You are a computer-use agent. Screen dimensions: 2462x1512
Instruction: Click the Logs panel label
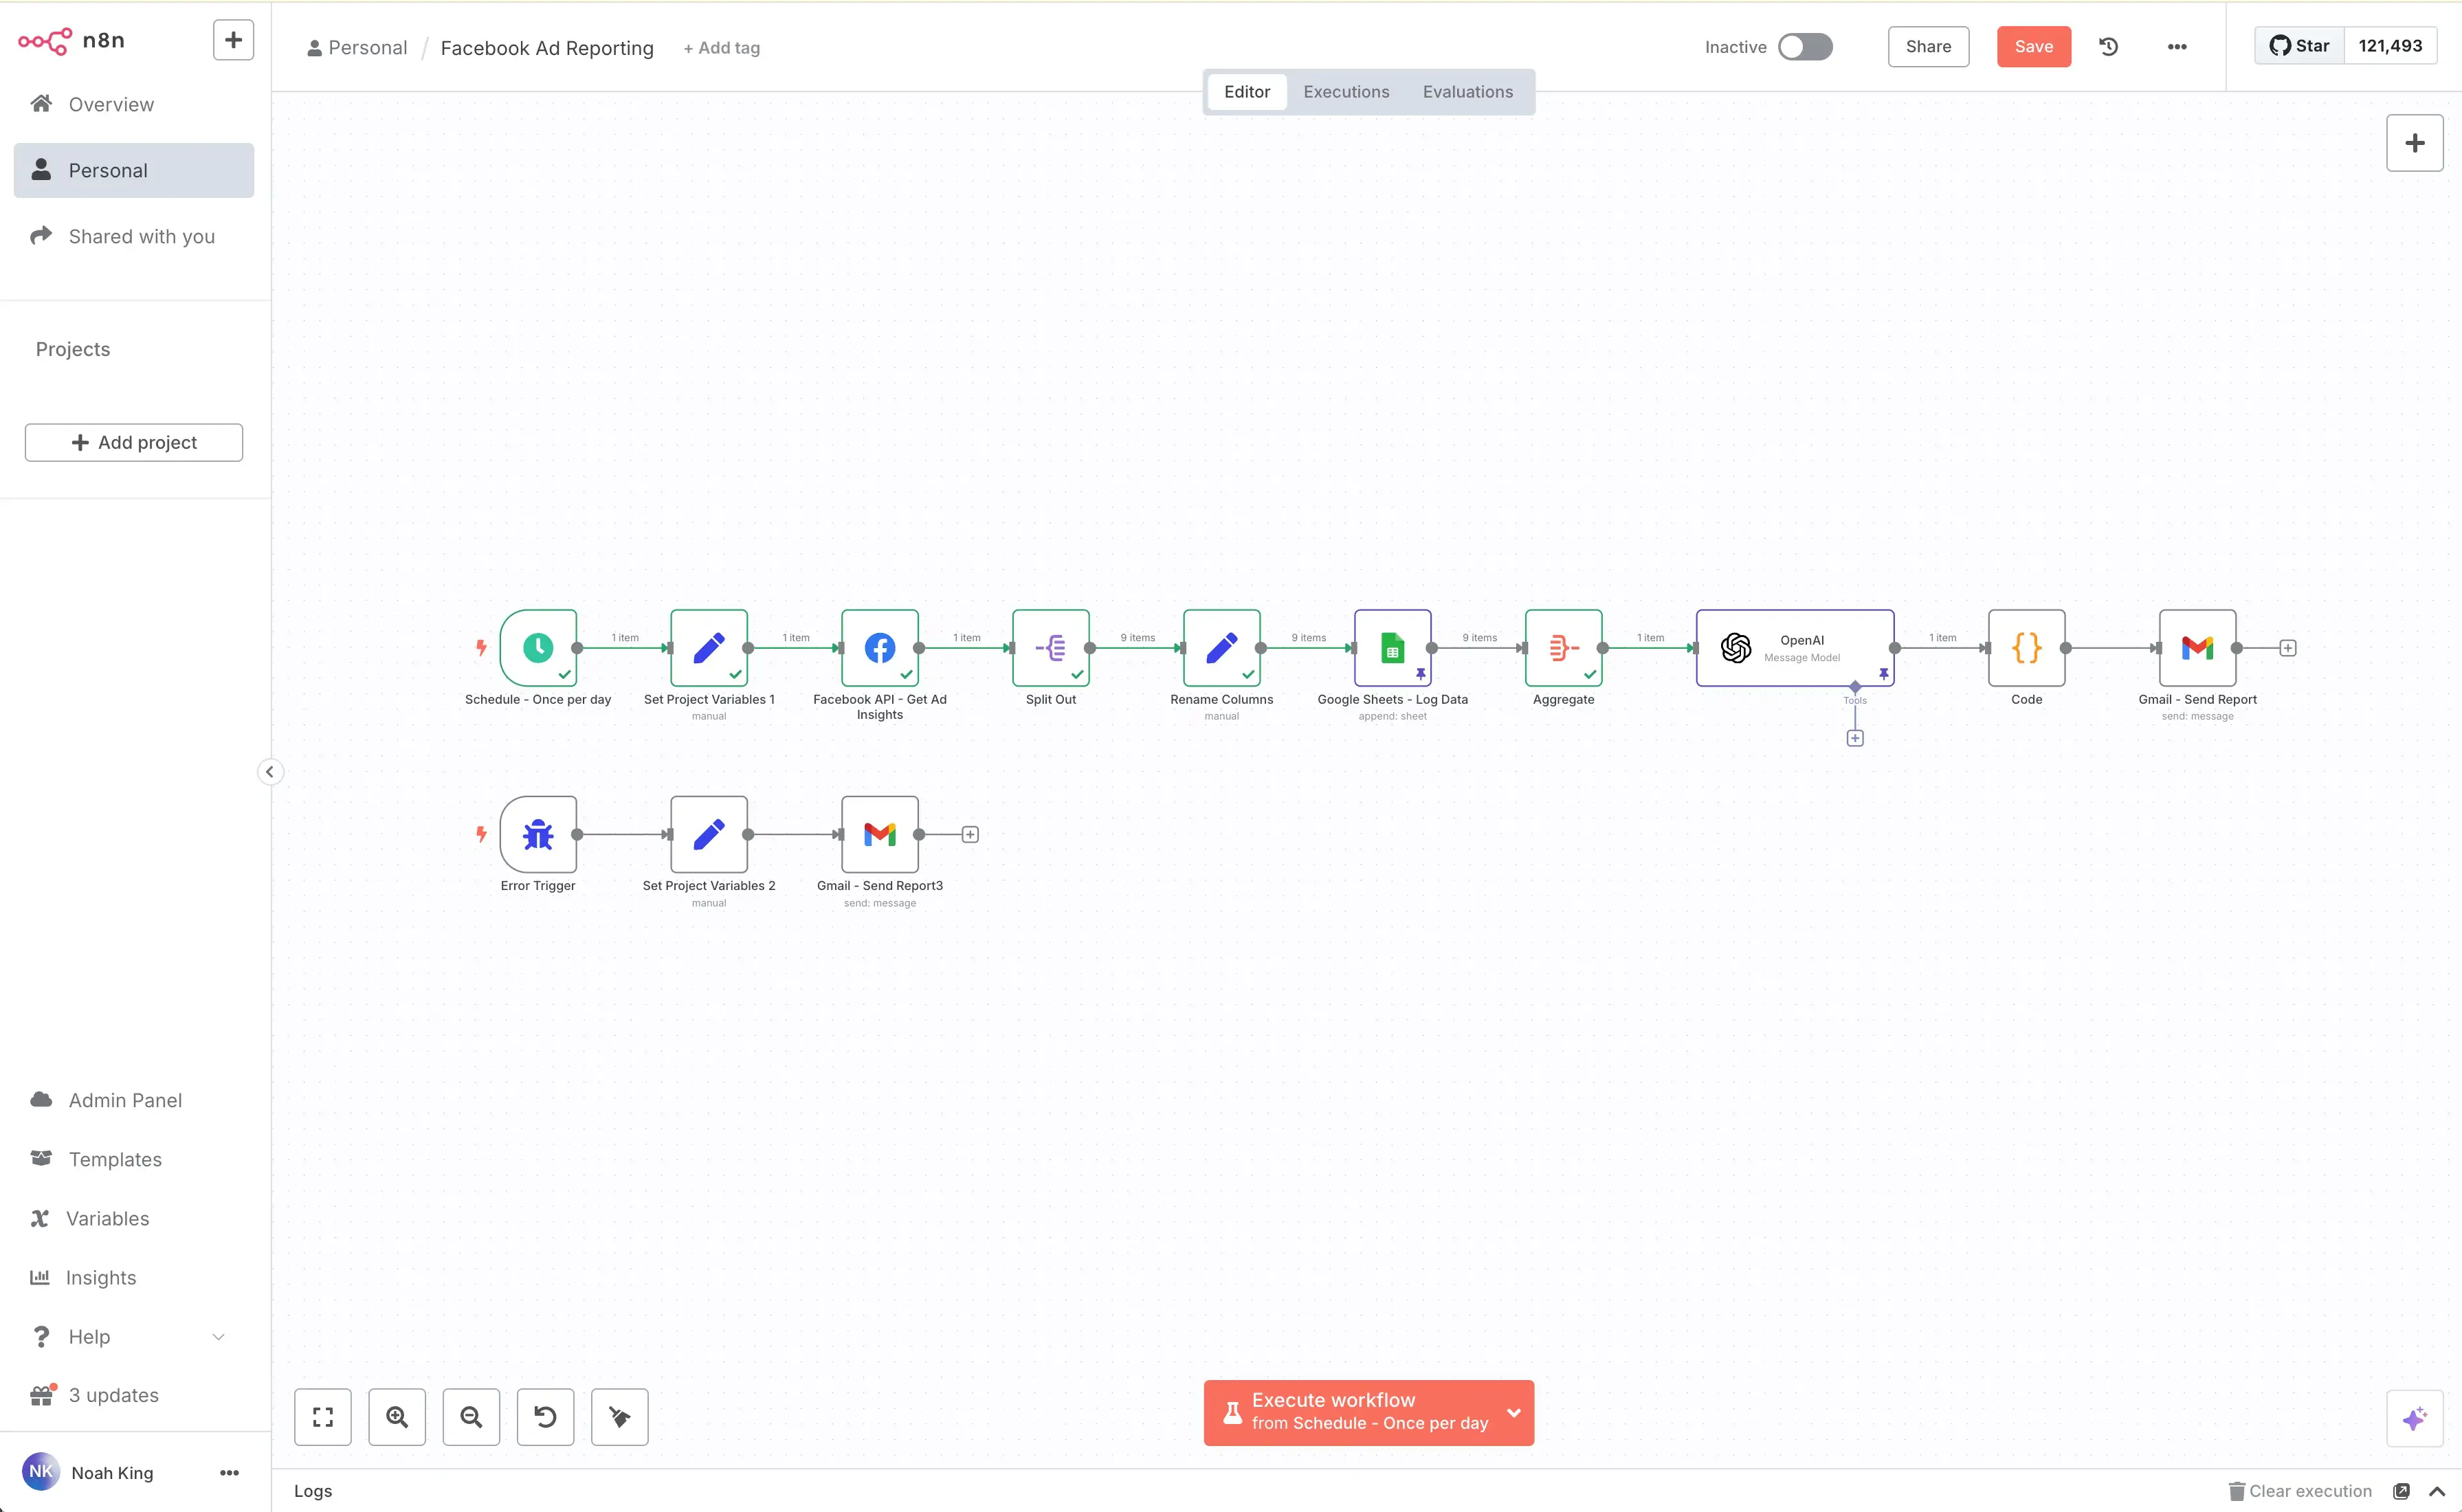(313, 1491)
